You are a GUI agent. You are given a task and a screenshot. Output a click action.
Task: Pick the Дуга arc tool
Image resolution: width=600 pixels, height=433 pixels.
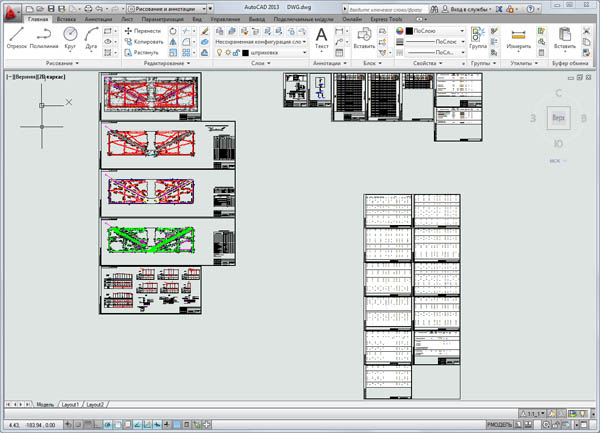93,38
